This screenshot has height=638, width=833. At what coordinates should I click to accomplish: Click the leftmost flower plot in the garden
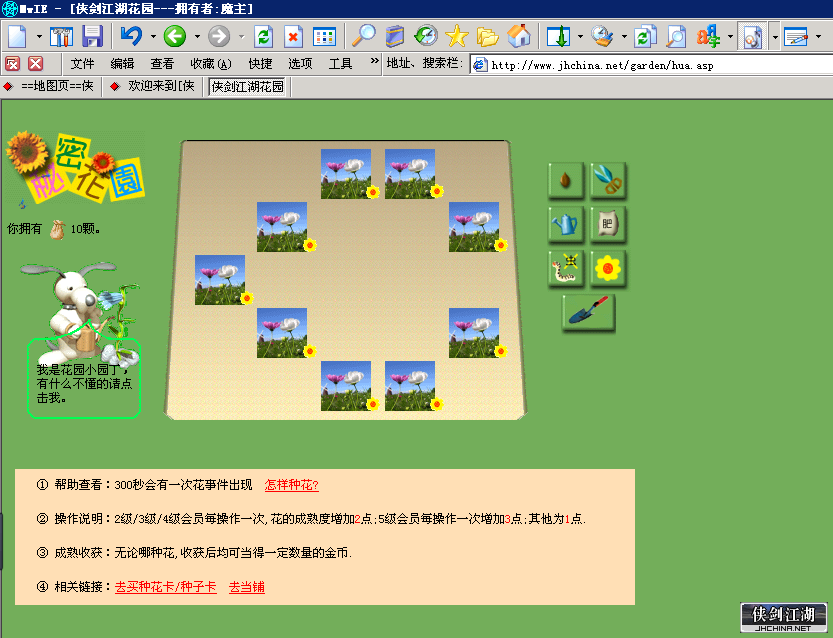coord(220,280)
